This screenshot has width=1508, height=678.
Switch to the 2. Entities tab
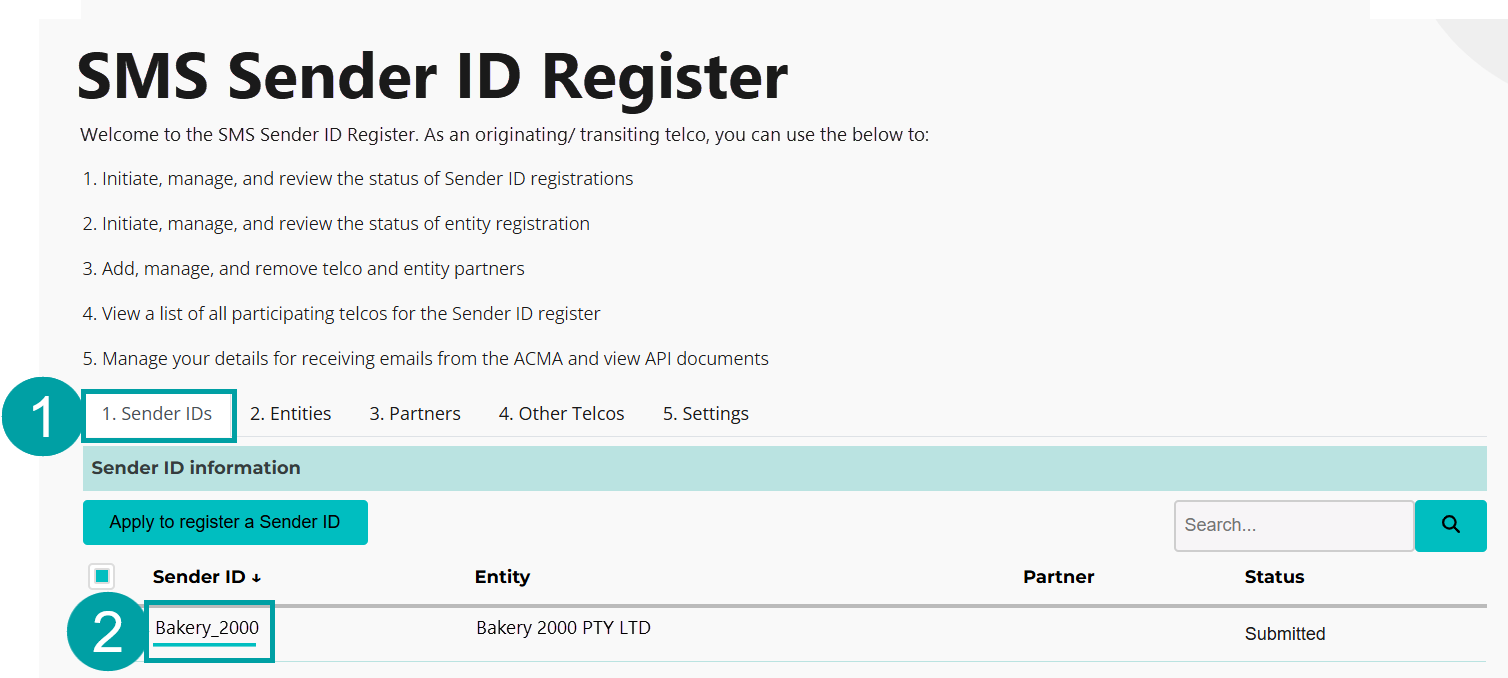click(290, 413)
